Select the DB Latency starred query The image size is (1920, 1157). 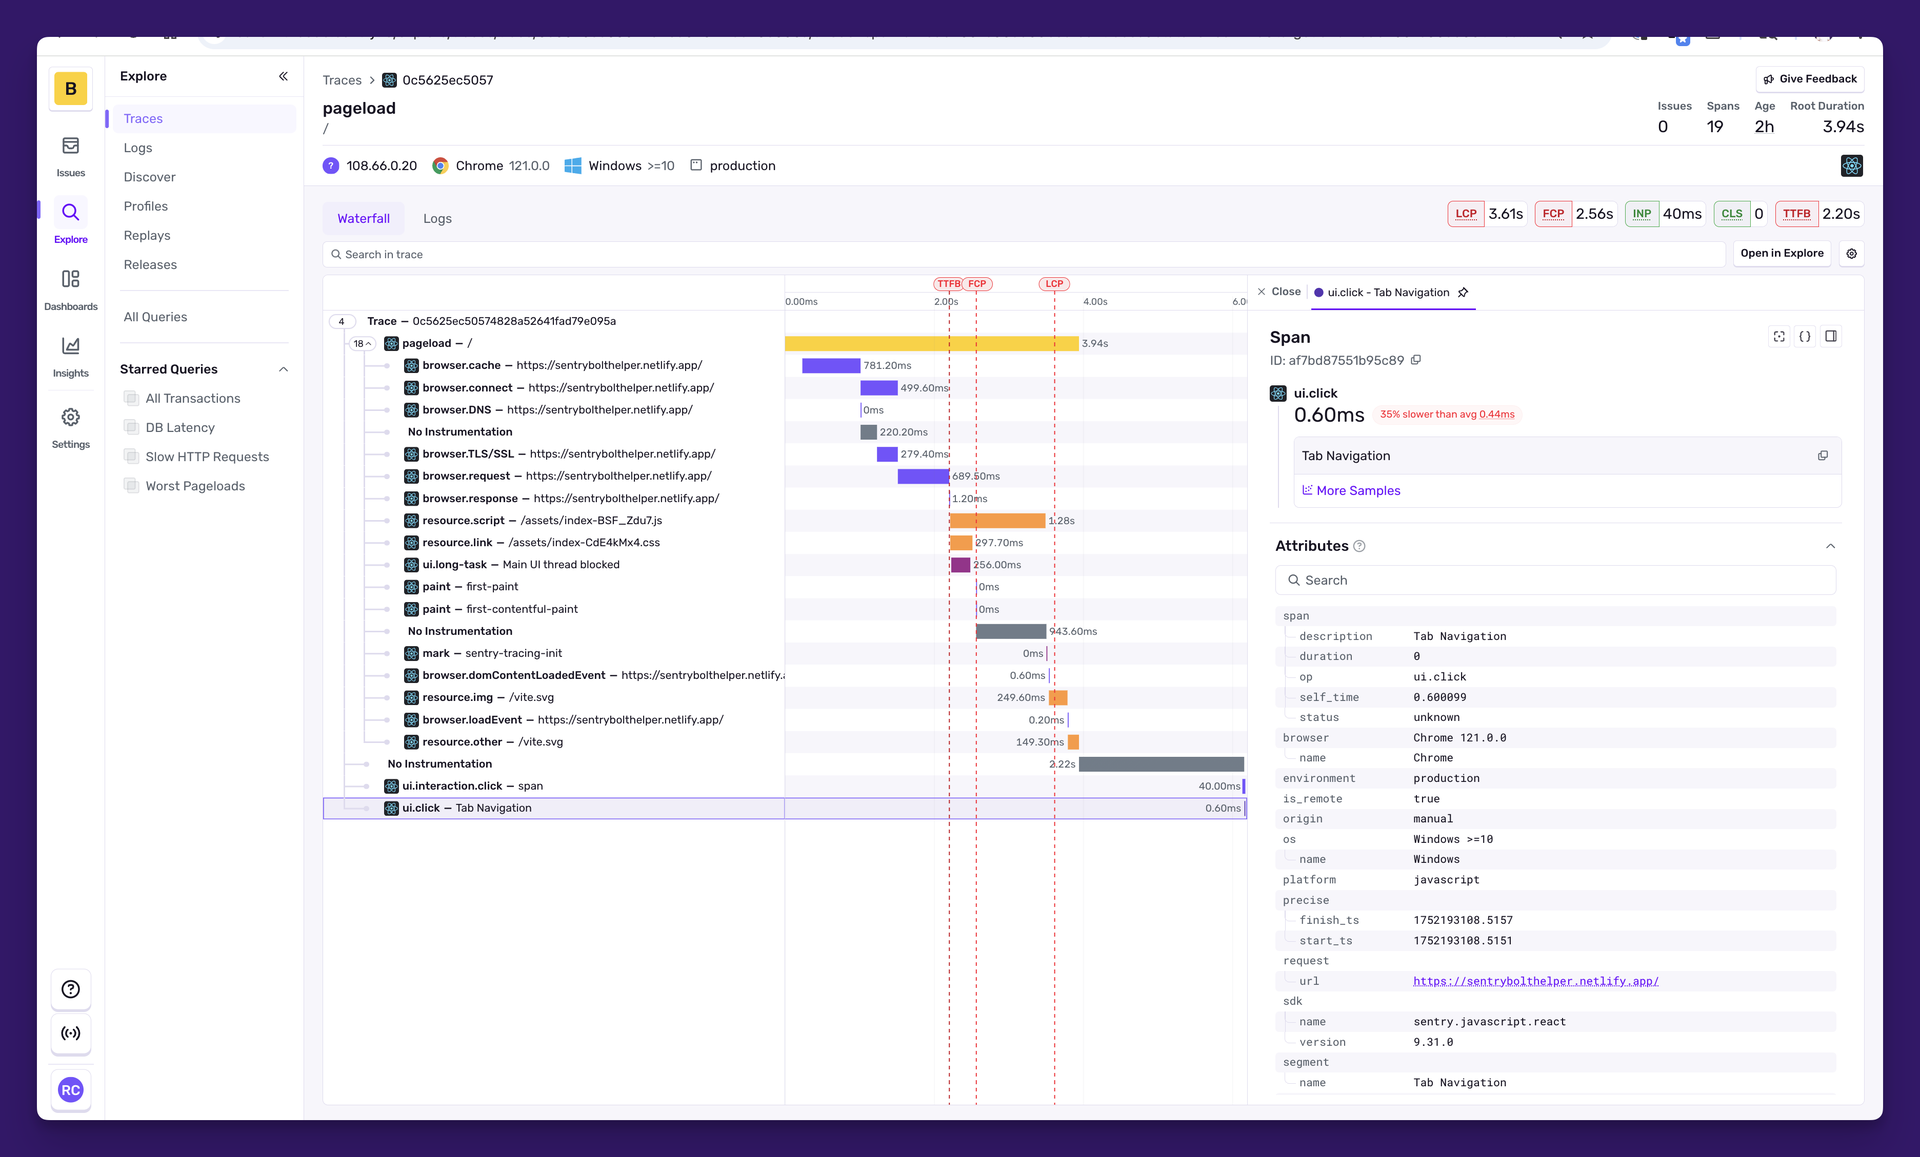coord(180,427)
